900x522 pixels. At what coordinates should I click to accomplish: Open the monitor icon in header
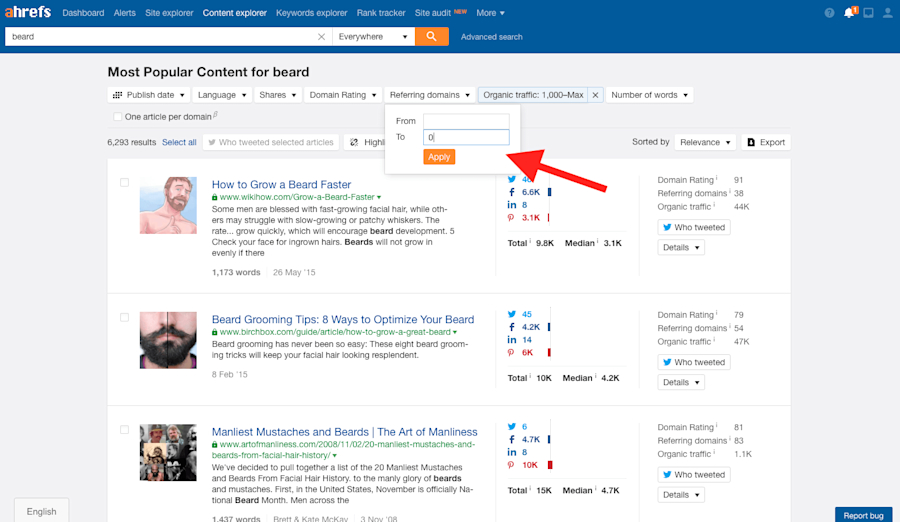[868, 13]
